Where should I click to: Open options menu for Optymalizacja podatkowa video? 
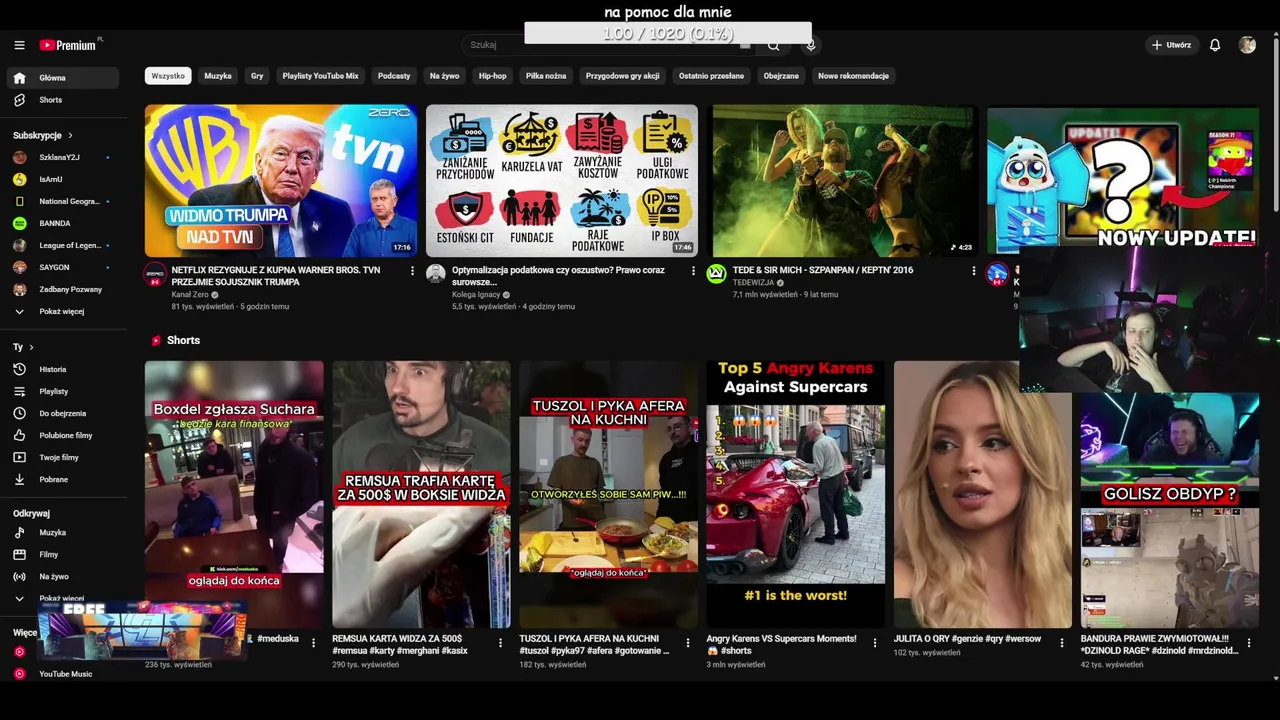point(693,271)
